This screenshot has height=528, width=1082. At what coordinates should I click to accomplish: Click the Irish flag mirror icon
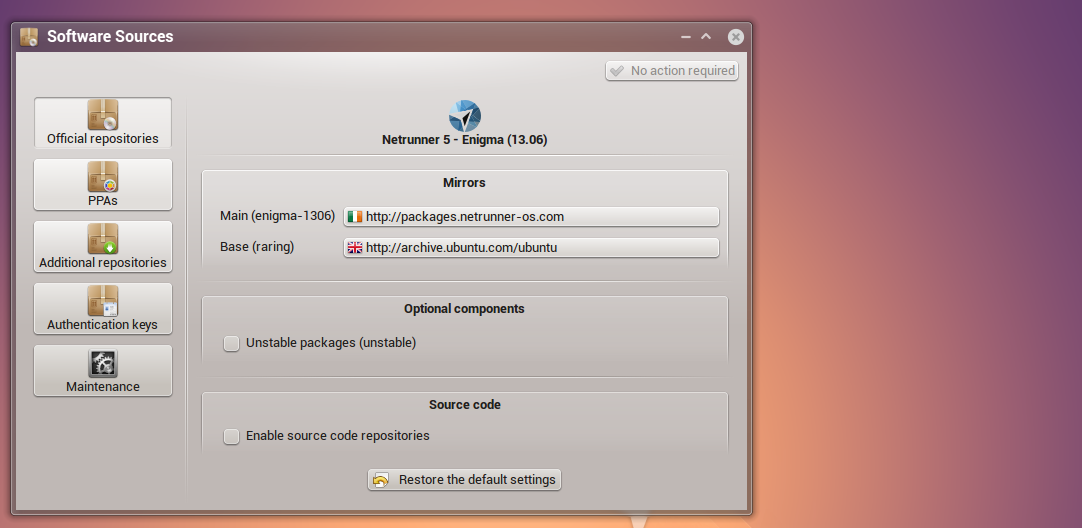coord(355,217)
